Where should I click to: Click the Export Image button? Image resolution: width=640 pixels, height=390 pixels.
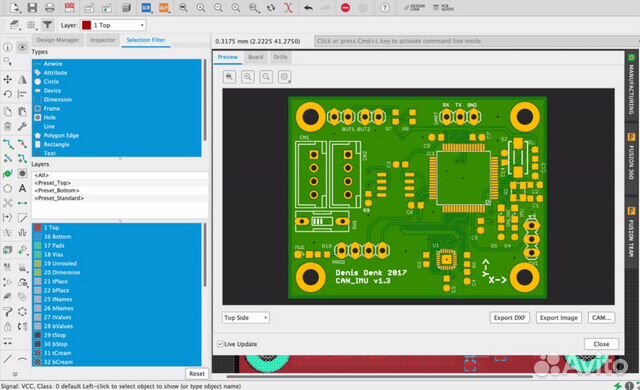(x=559, y=317)
